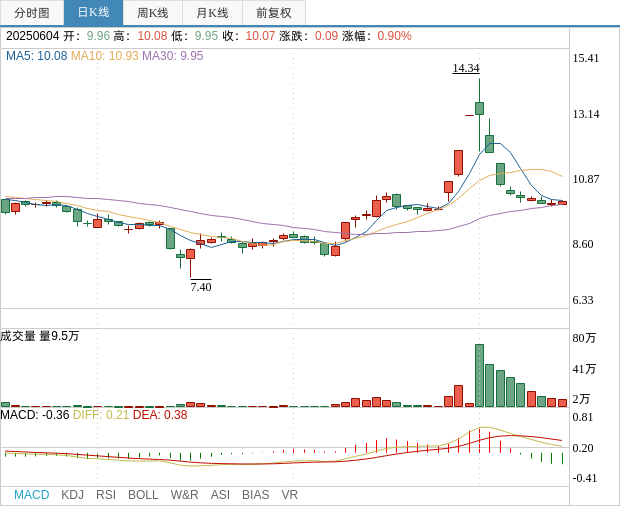Click the 15.41 price axis label
The image size is (620, 506).
click(586, 58)
